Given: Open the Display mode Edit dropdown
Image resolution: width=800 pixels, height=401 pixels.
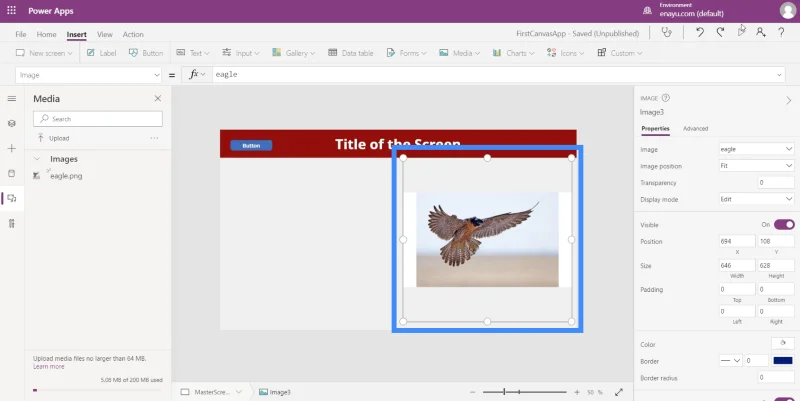Looking at the screenshot, I should [x=756, y=199].
